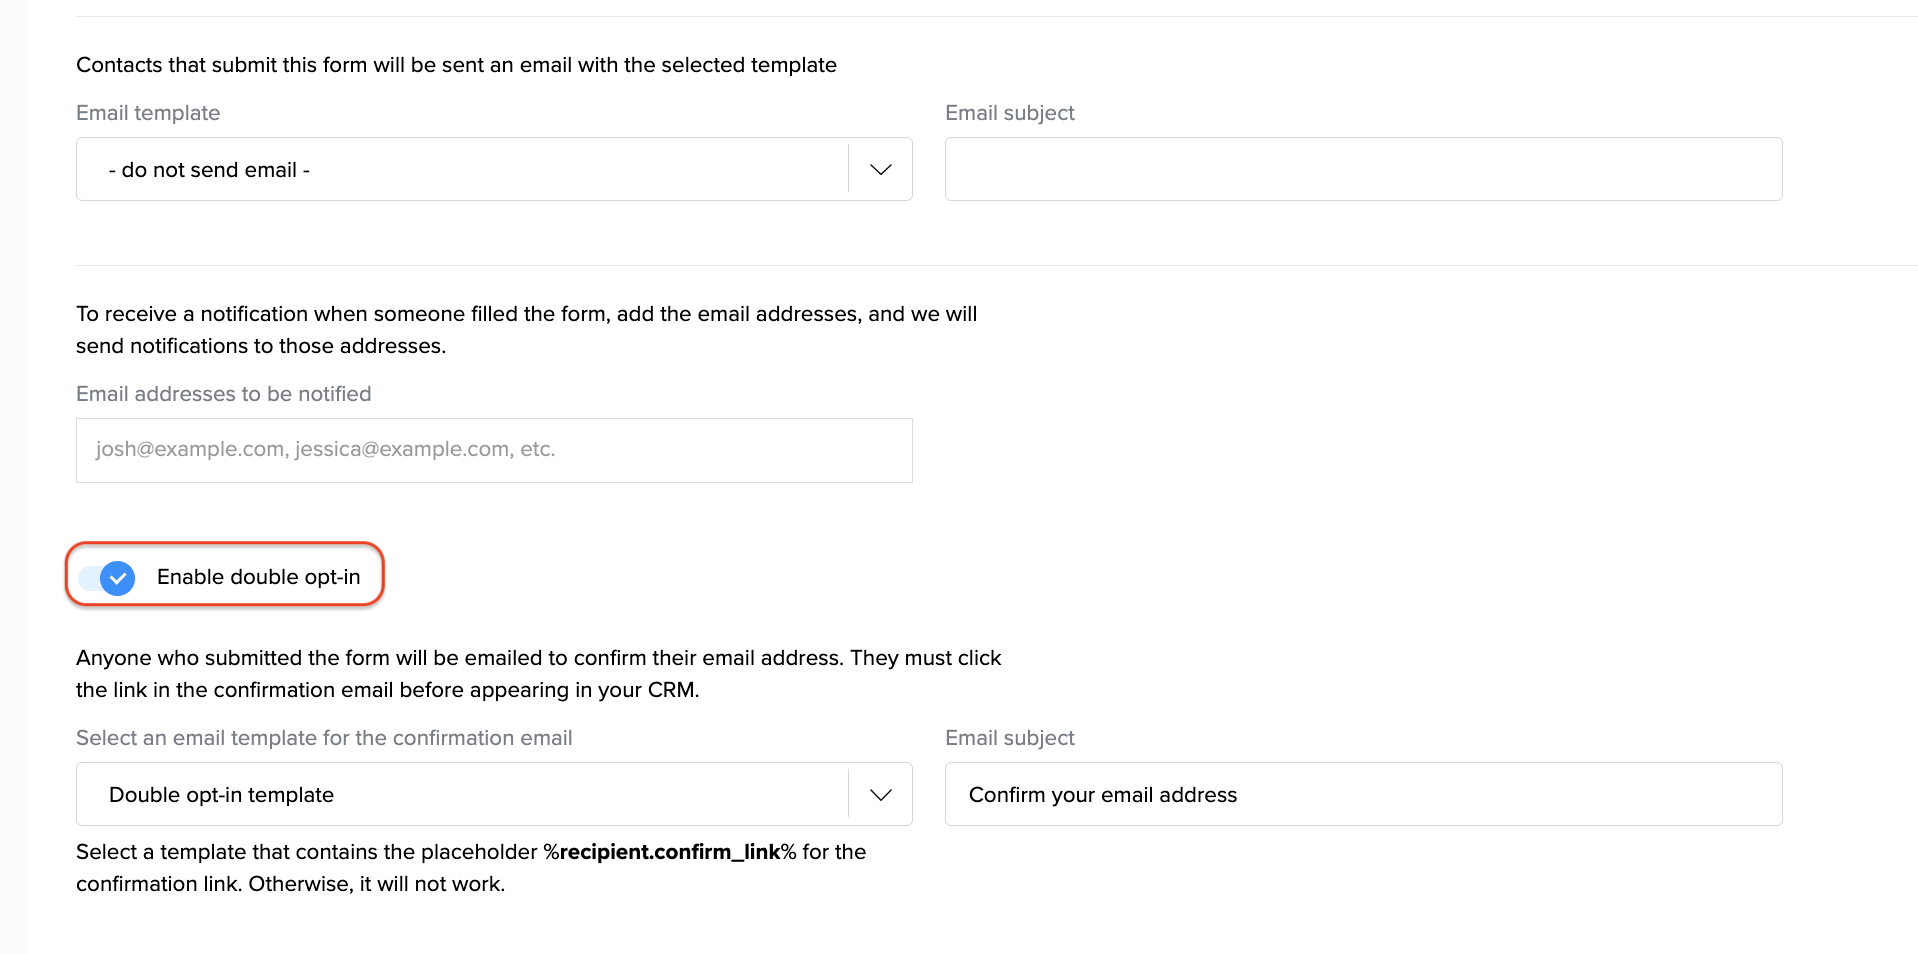Click the "Email addresses to be notified" label

223,394
